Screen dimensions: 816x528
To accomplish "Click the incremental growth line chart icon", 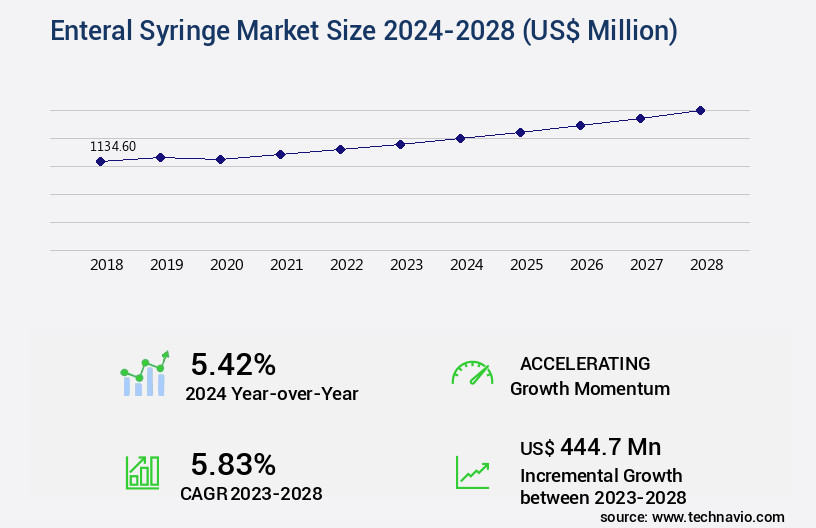I will coord(472,472).
